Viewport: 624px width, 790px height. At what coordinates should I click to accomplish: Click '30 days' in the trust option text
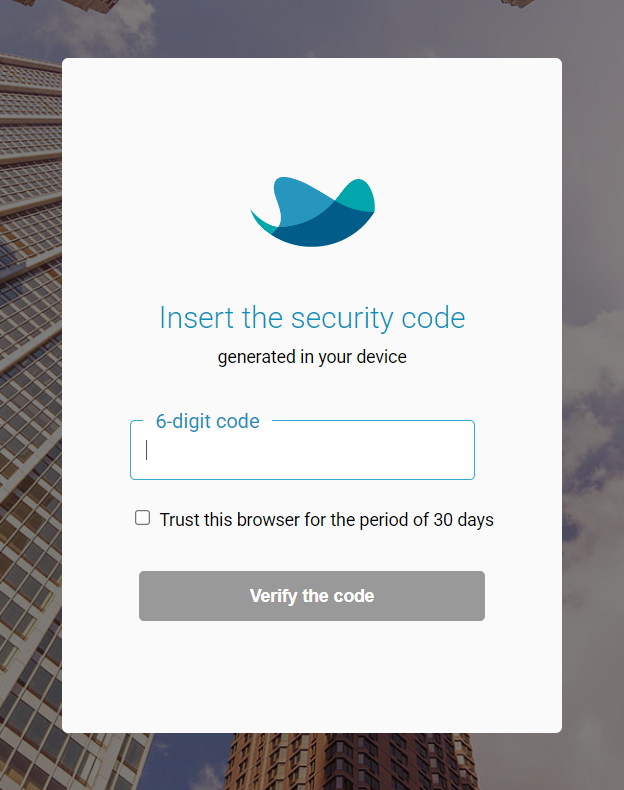[x=463, y=519]
